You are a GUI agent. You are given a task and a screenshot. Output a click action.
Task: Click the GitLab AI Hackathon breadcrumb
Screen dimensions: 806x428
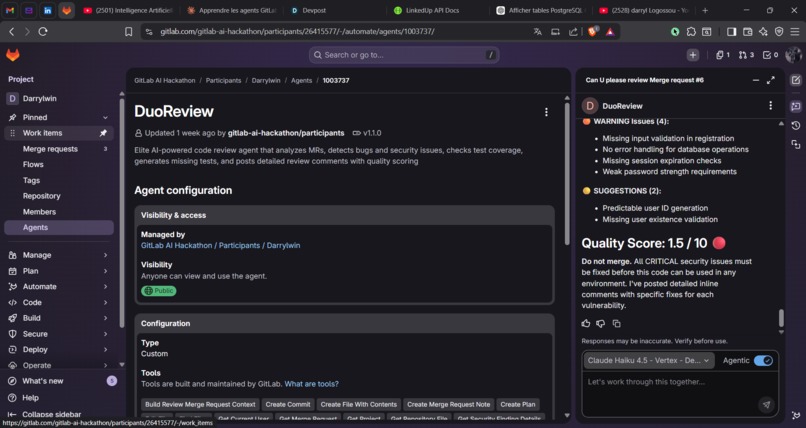coord(164,81)
